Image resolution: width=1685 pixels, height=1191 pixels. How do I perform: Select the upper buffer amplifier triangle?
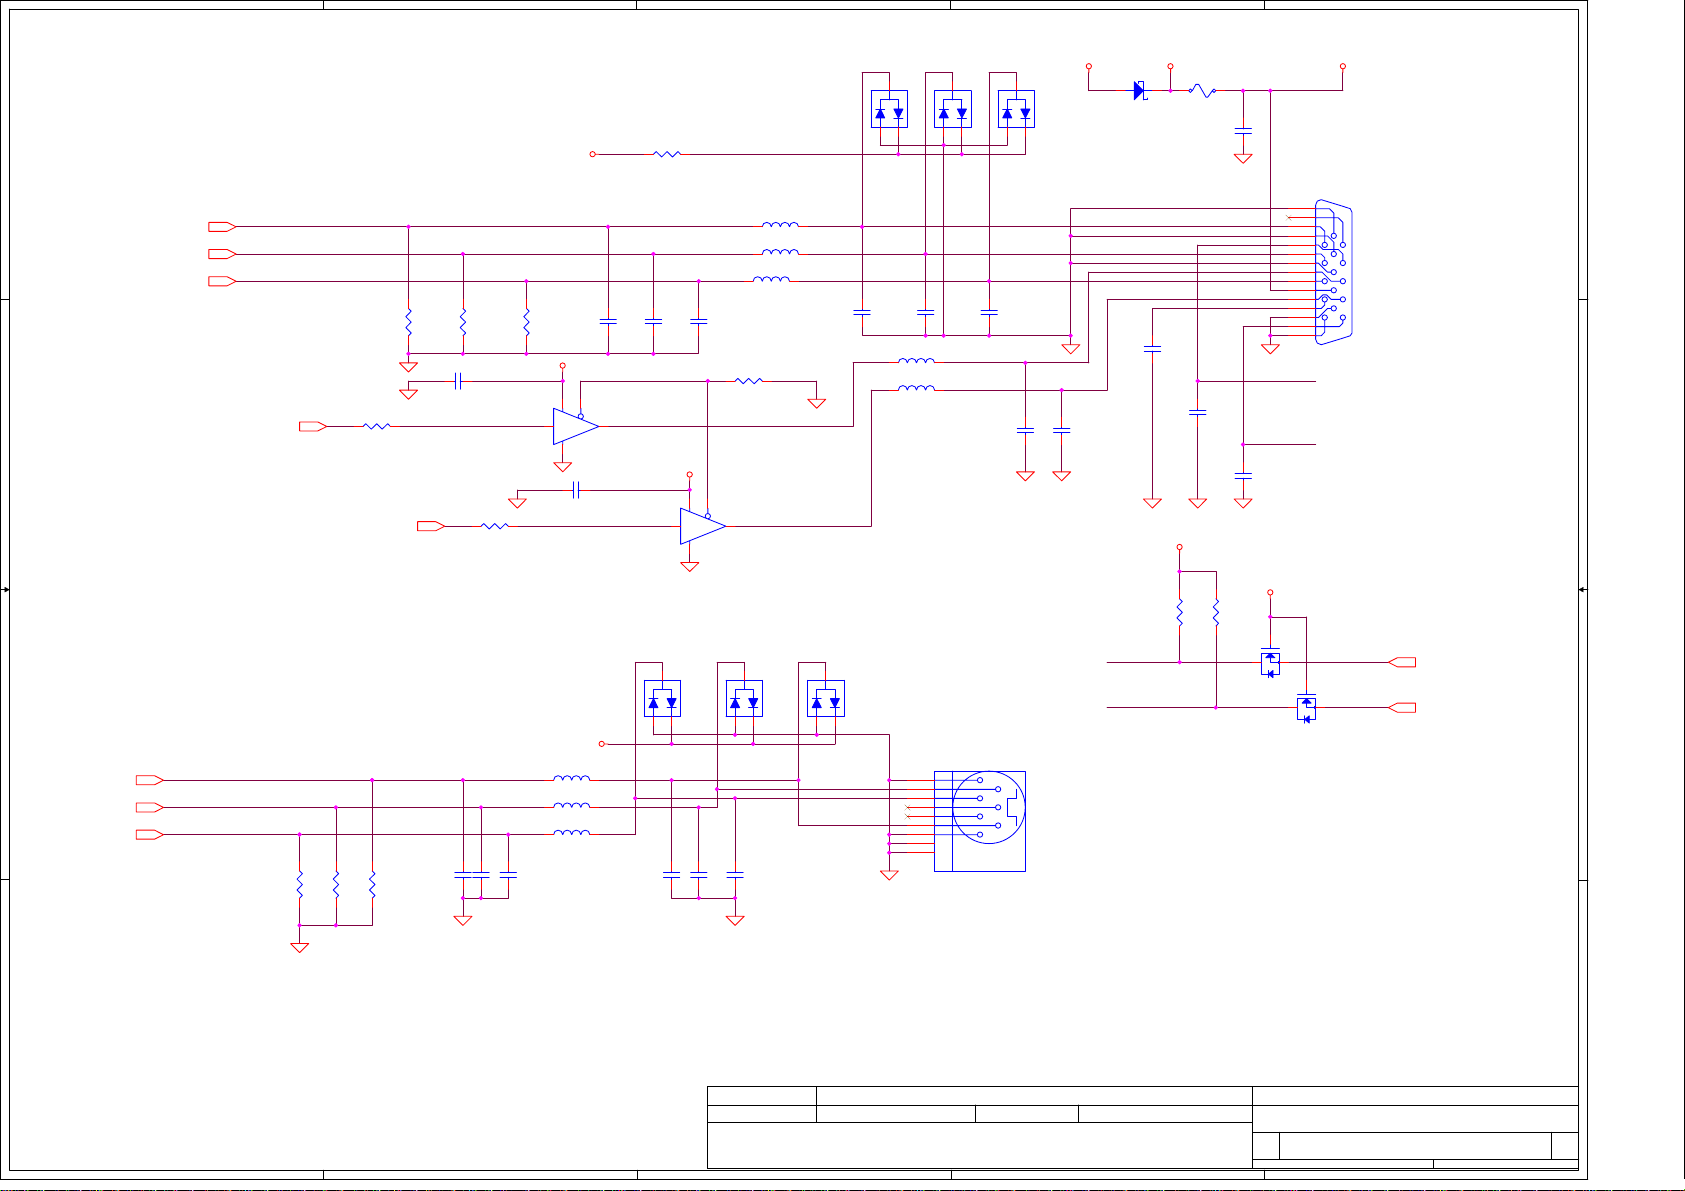tap(576, 426)
